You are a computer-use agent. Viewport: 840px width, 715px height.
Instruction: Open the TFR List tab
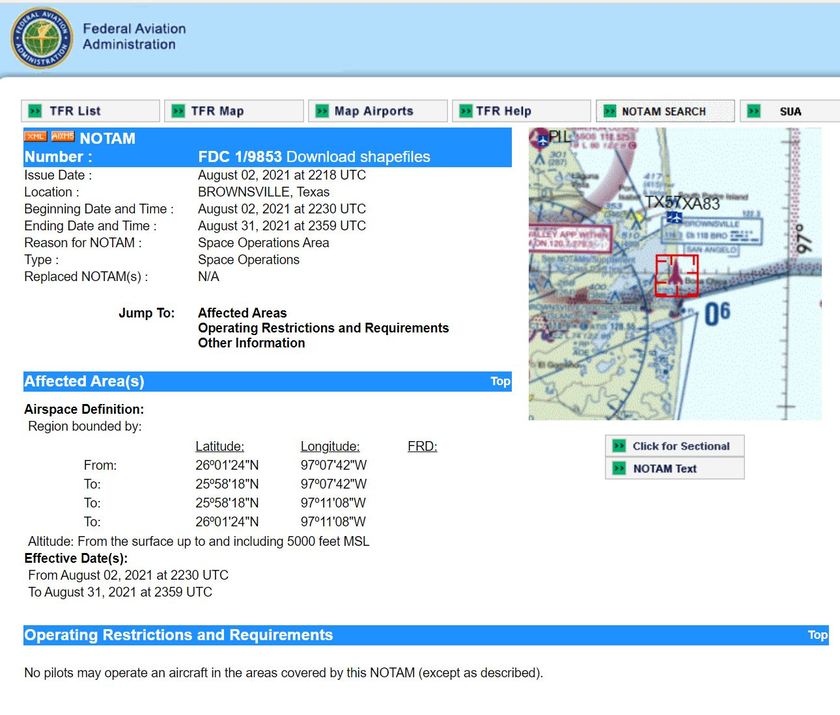coord(91,111)
